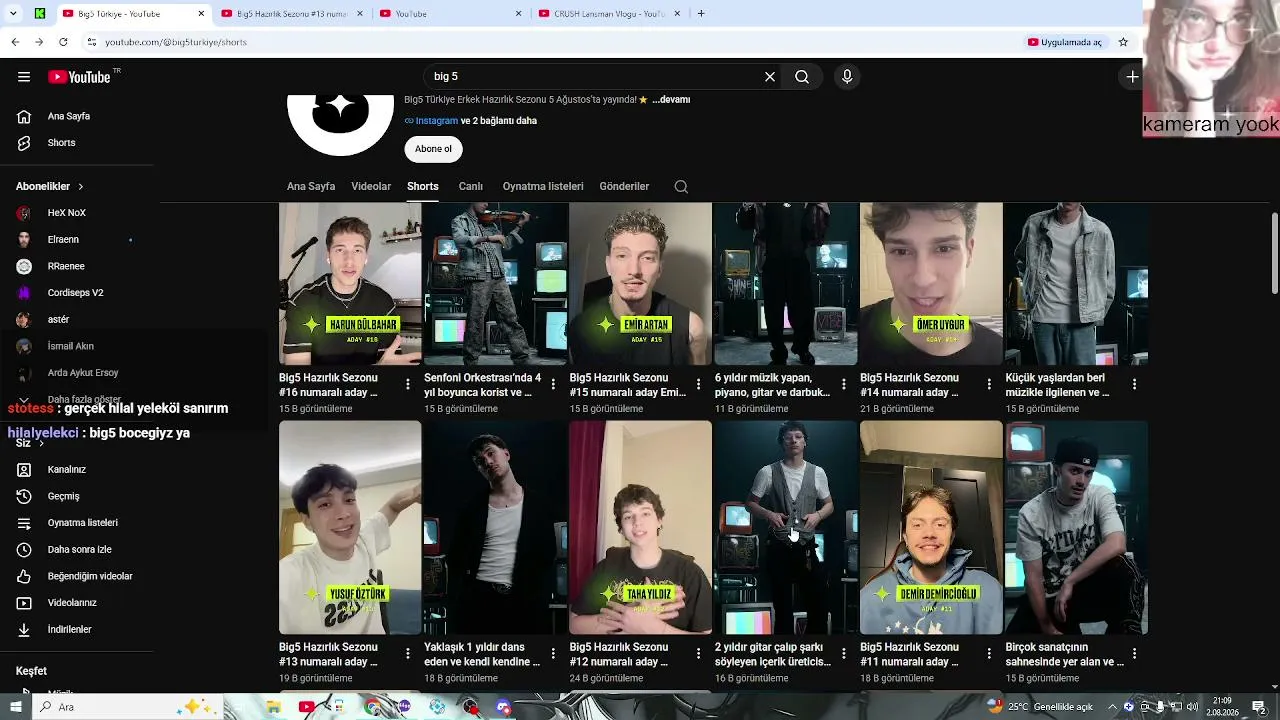Open Cordiseps V2 subscription channel
The height and width of the screenshot is (720, 1280).
click(x=75, y=293)
